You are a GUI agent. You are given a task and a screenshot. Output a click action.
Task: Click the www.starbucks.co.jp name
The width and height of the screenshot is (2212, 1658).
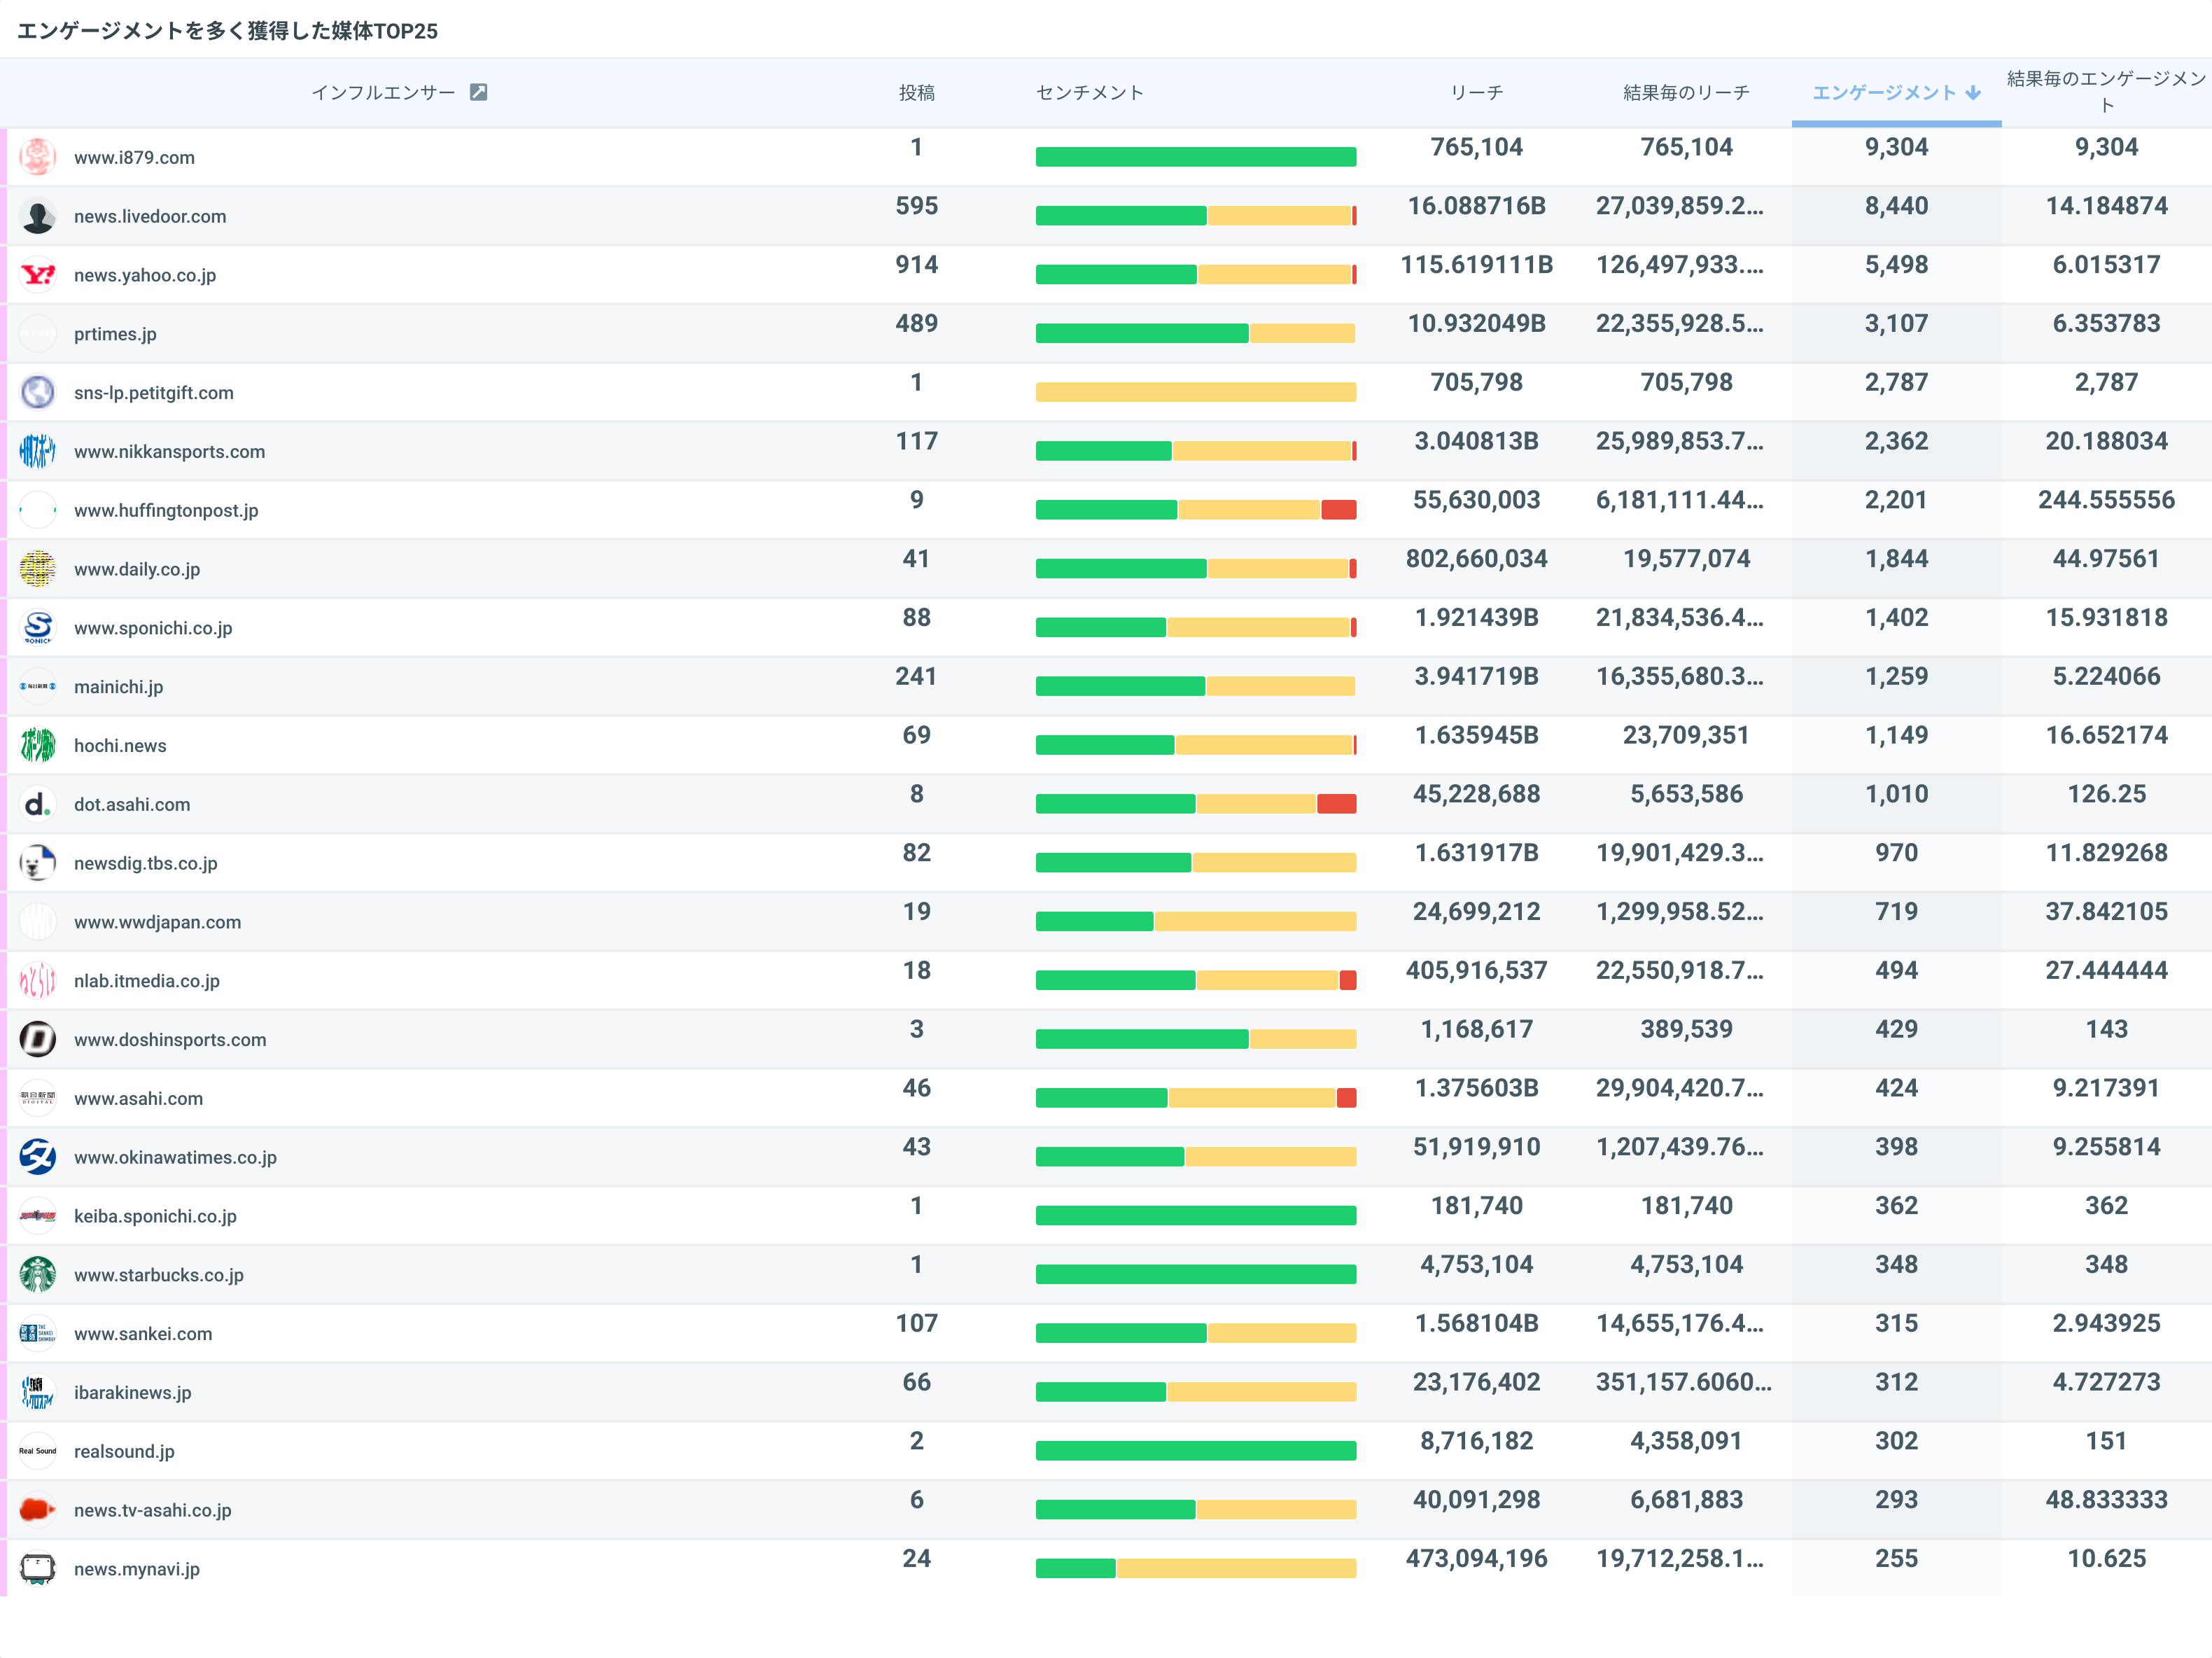(158, 1274)
